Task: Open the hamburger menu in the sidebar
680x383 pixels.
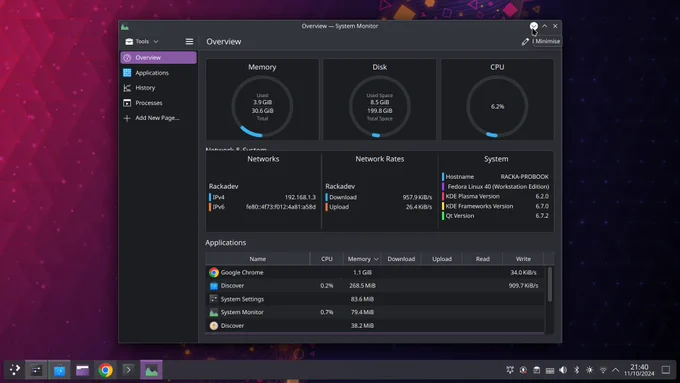Action: click(190, 42)
